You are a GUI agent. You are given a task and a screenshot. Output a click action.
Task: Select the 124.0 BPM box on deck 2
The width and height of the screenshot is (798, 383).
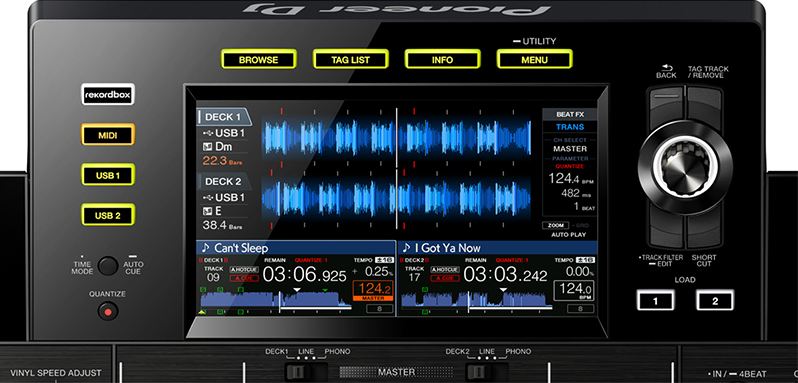[x=574, y=290]
